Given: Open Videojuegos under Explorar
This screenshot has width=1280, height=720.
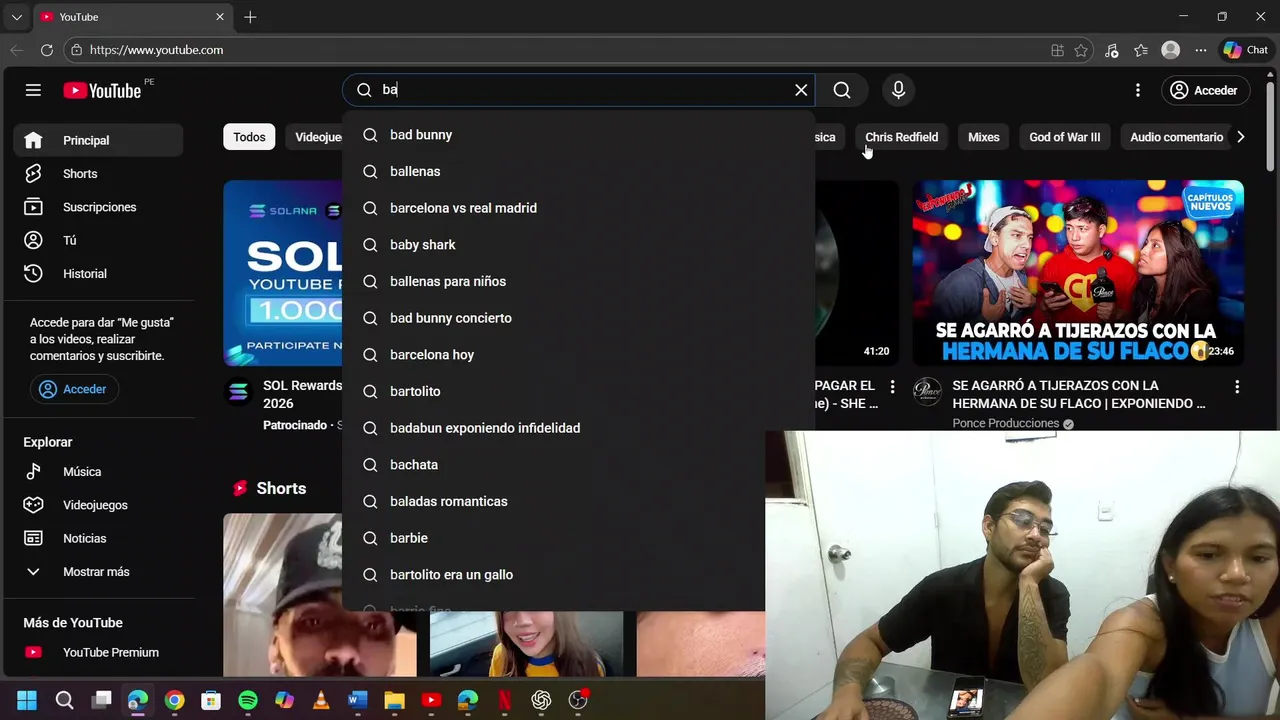Looking at the screenshot, I should coord(98,505).
